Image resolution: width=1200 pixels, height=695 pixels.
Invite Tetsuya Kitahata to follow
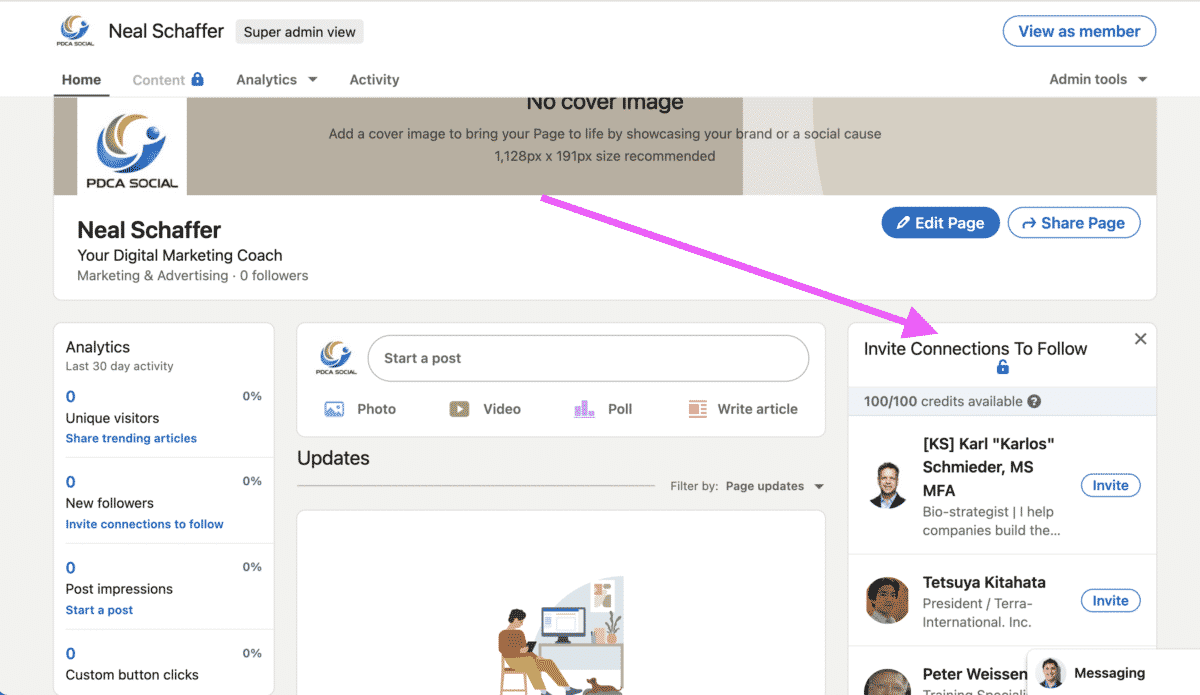tap(1110, 601)
